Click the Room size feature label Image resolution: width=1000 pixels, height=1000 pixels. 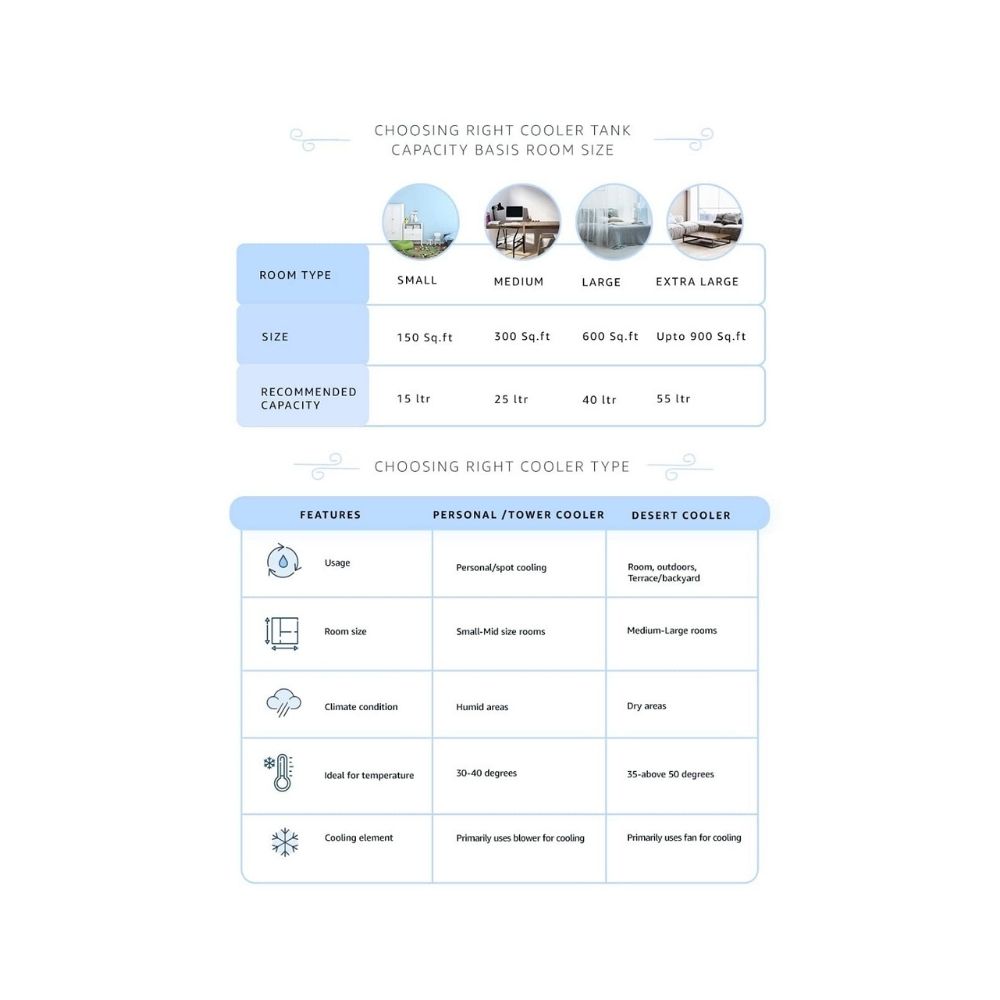pos(345,631)
